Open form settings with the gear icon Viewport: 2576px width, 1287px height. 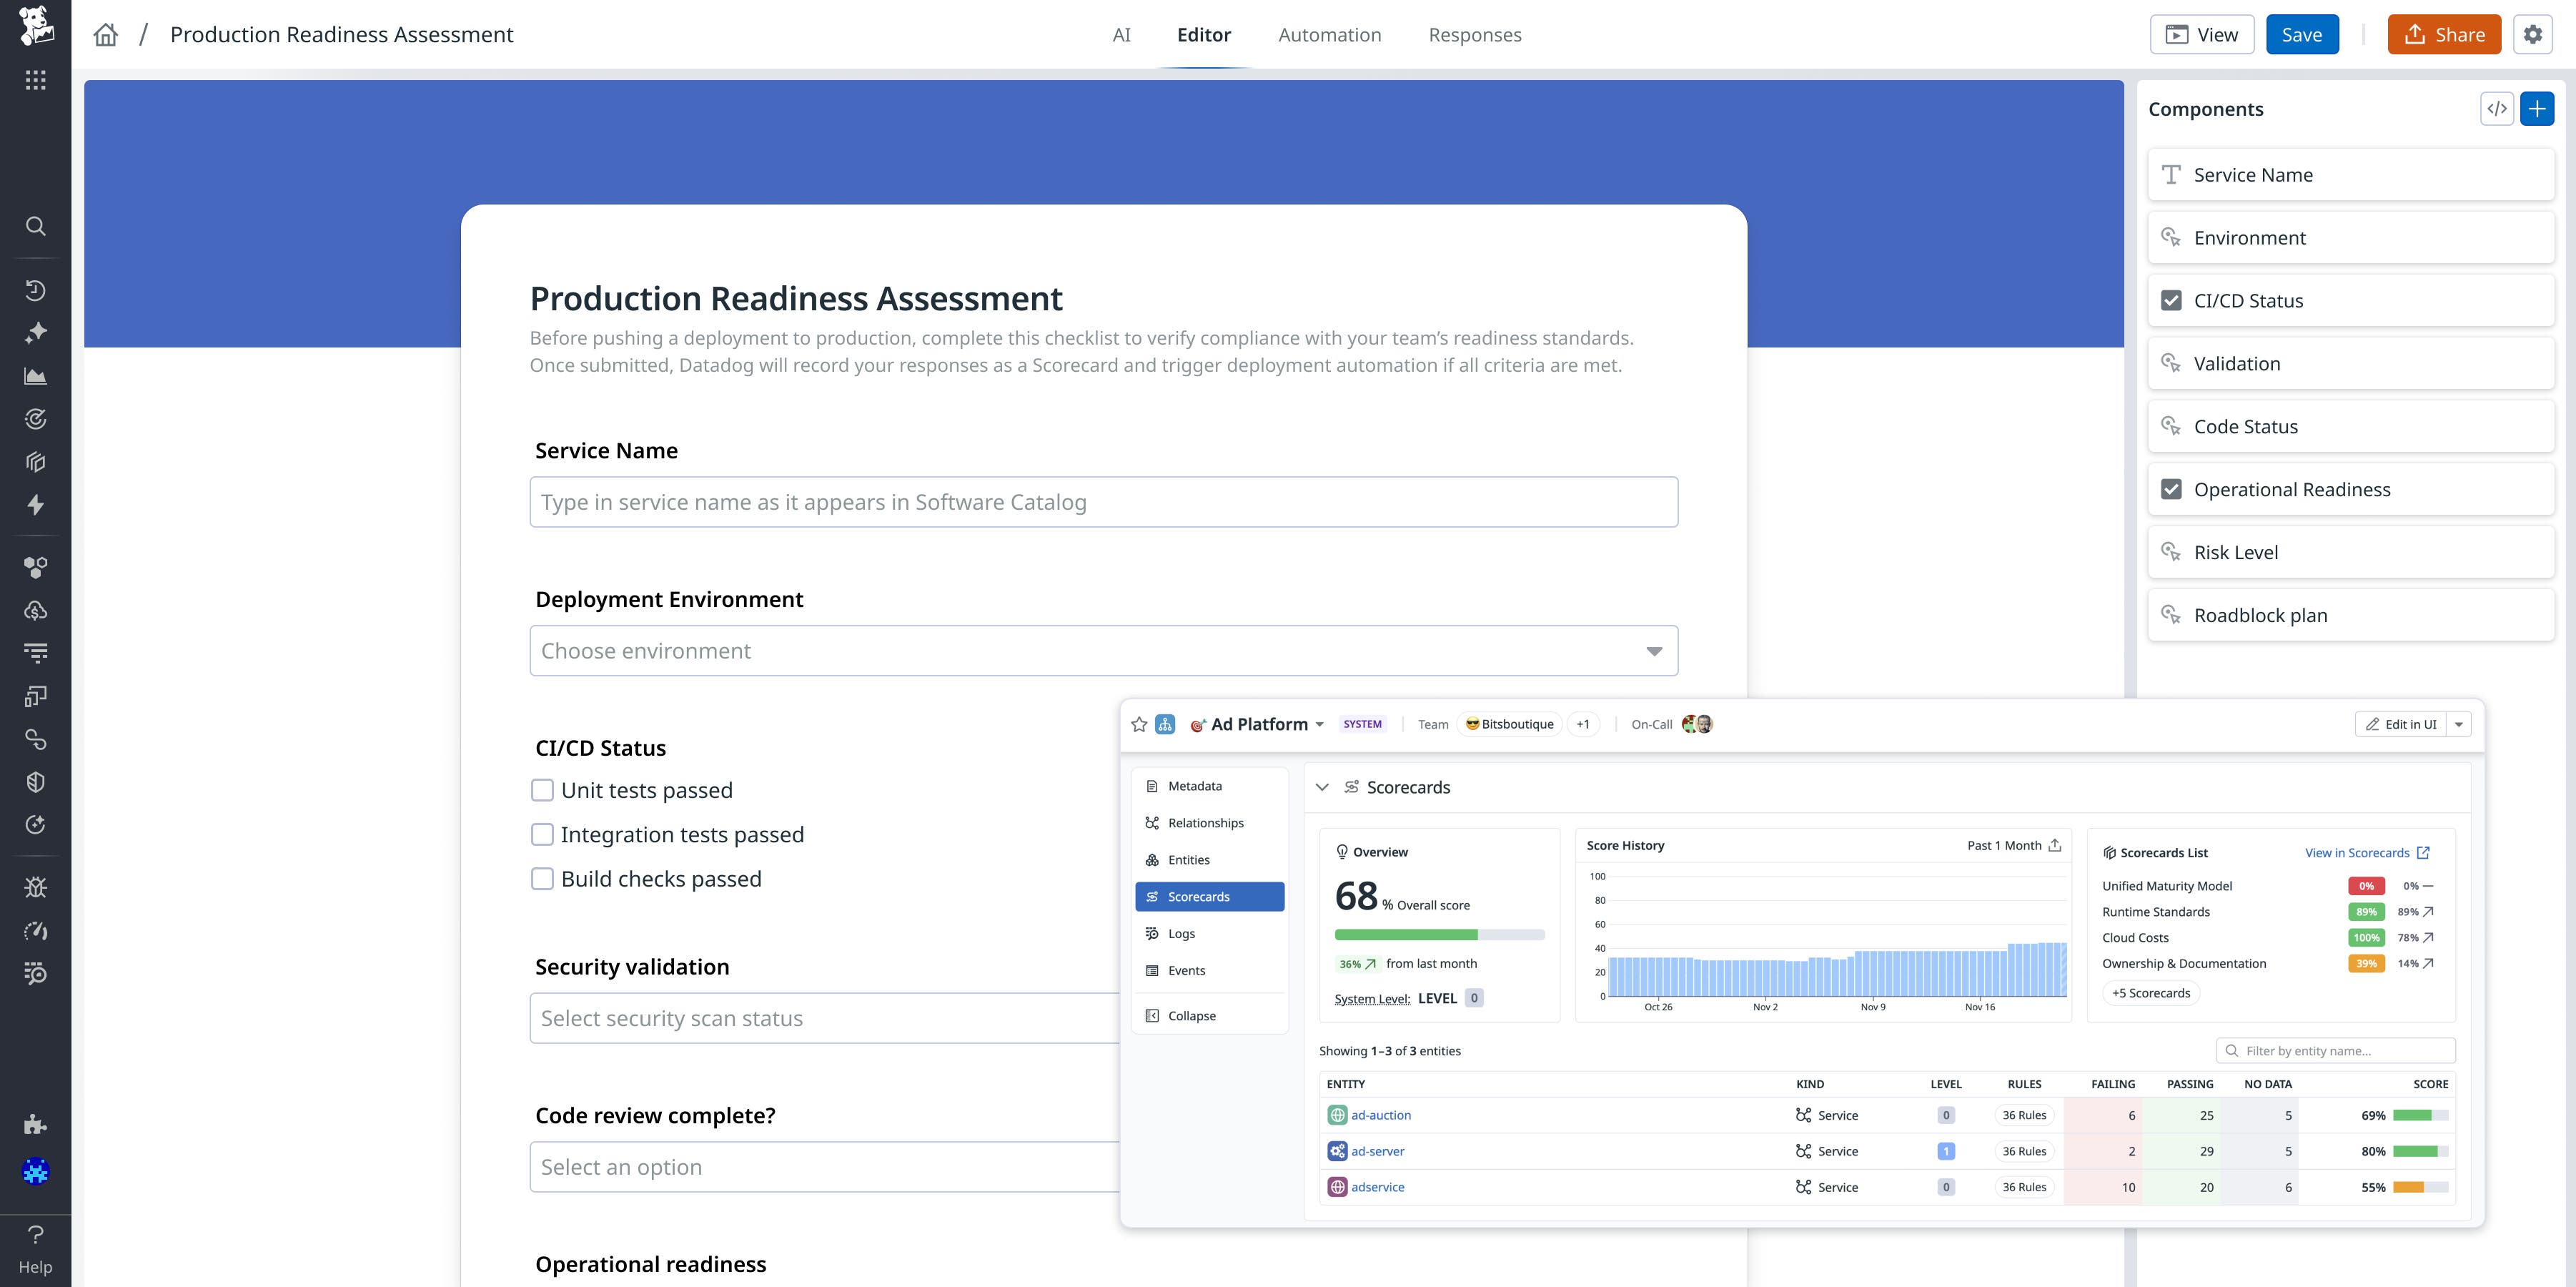[2534, 34]
